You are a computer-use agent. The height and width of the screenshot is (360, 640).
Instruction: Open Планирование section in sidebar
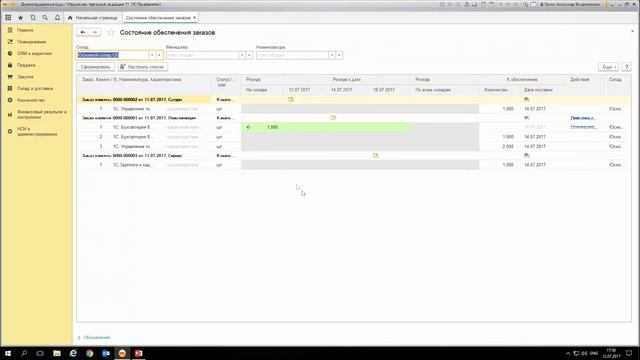31,42
